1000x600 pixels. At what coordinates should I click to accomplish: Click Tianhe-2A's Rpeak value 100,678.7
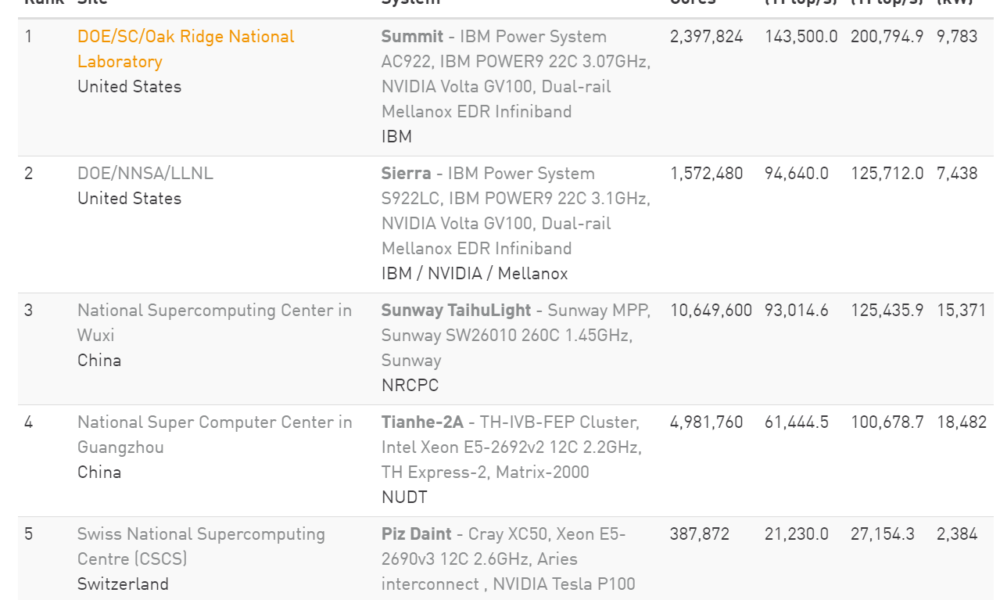[x=887, y=422]
